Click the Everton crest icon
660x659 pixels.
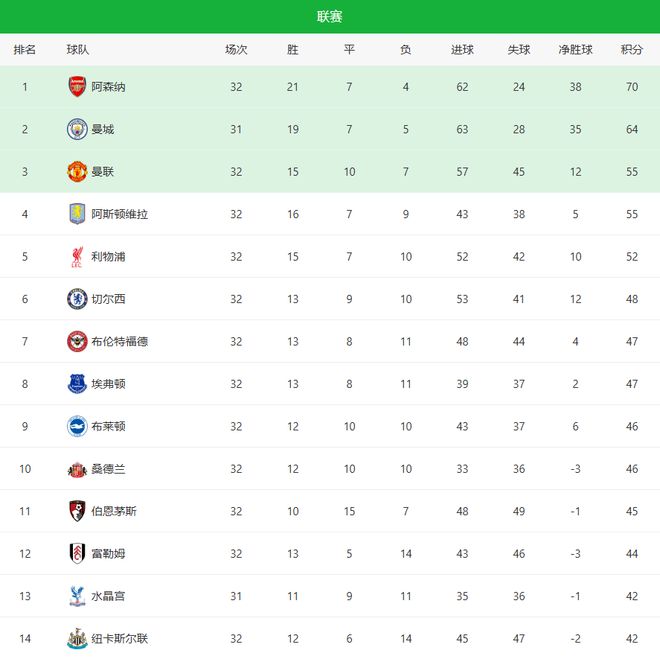[77, 384]
